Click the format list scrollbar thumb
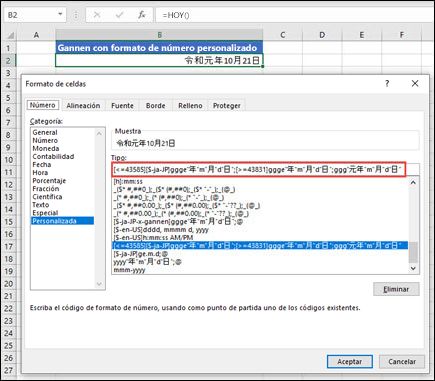Viewport: 435px width, 381px height. (x=413, y=252)
